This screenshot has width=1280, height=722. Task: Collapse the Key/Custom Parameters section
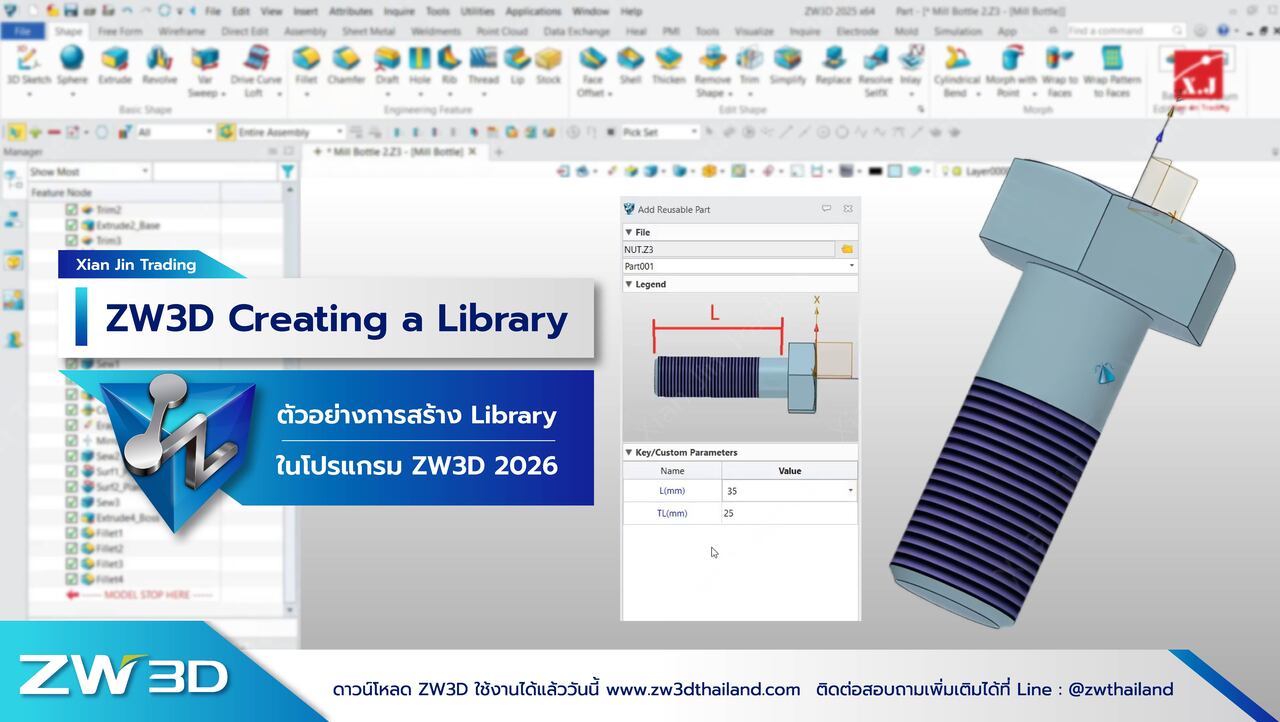click(628, 453)
